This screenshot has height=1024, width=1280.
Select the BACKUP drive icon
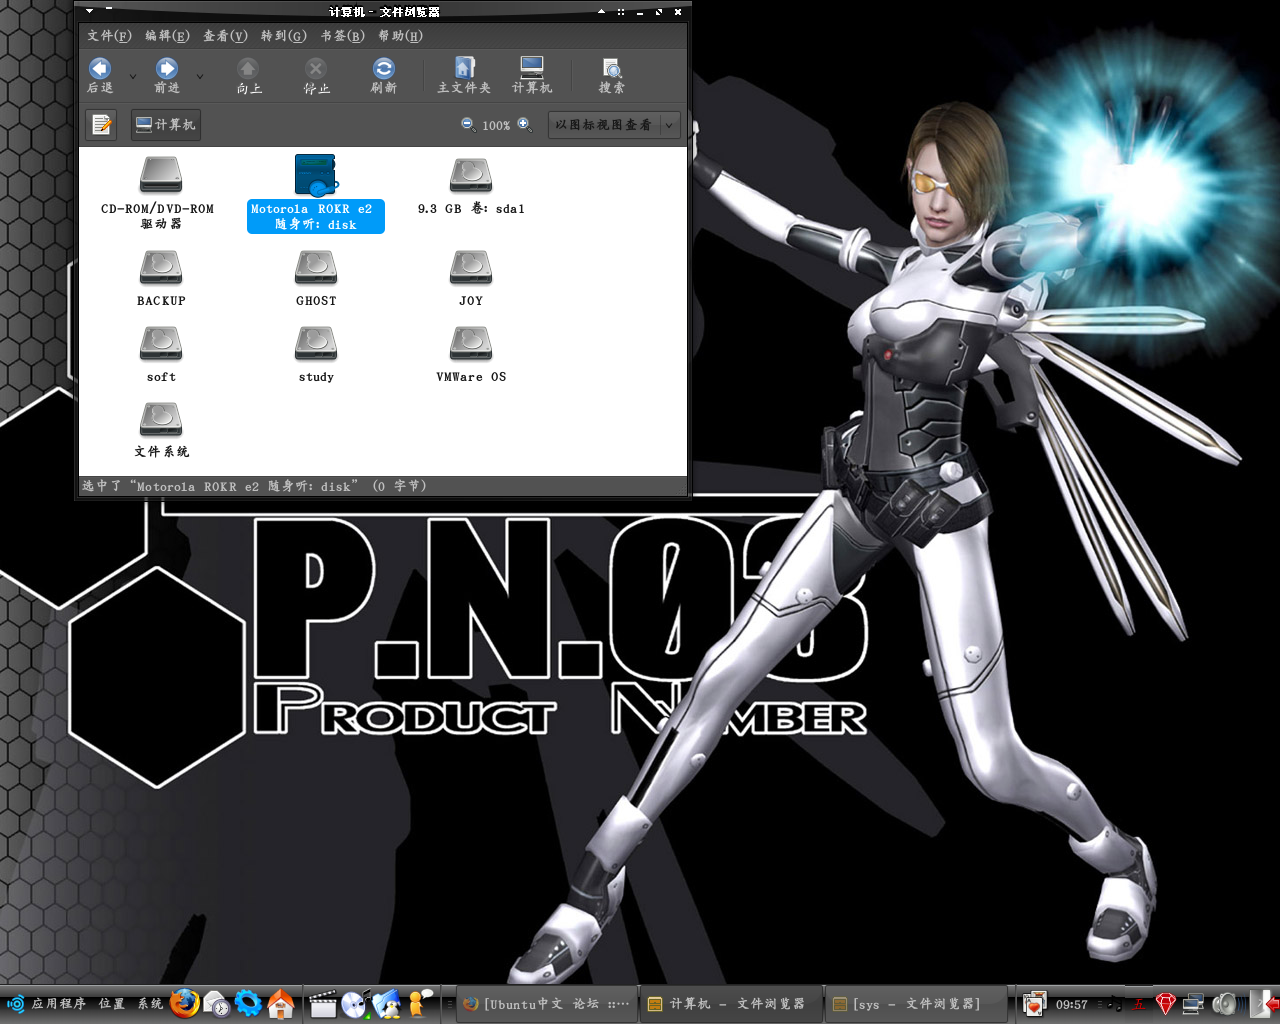click(161, 268)
